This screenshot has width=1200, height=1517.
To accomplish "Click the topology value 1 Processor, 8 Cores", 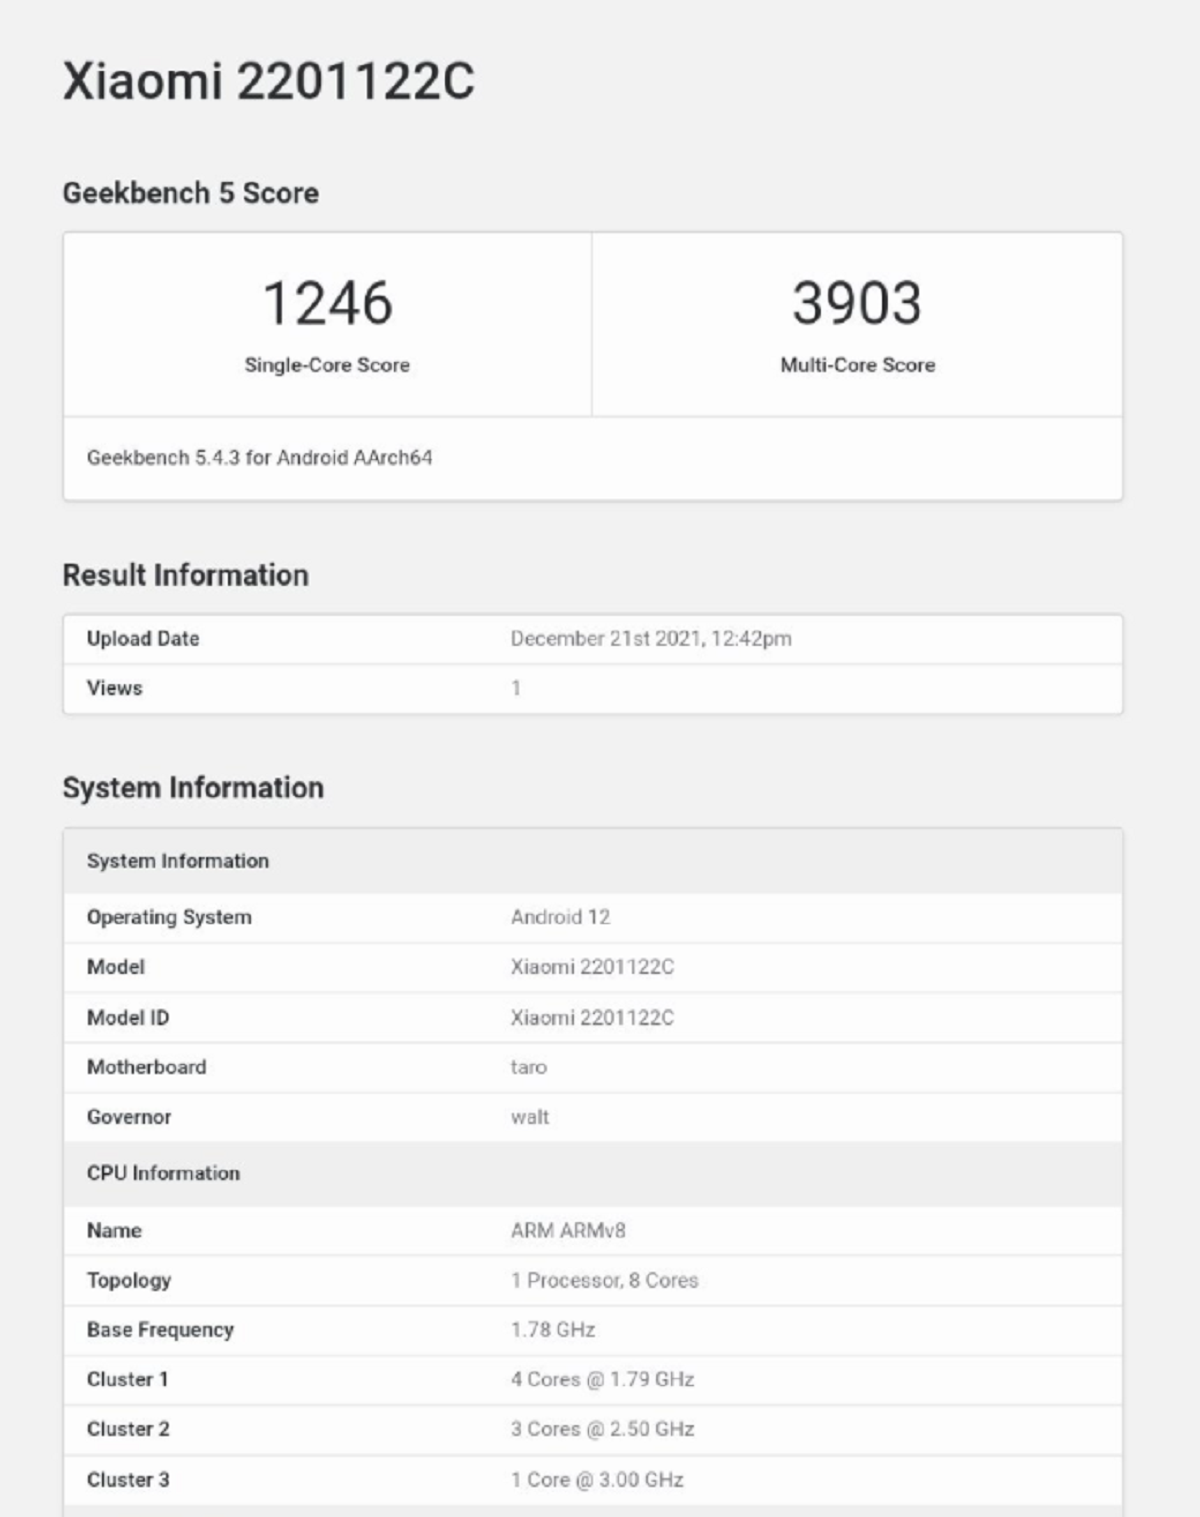I will coord(604,1281).
